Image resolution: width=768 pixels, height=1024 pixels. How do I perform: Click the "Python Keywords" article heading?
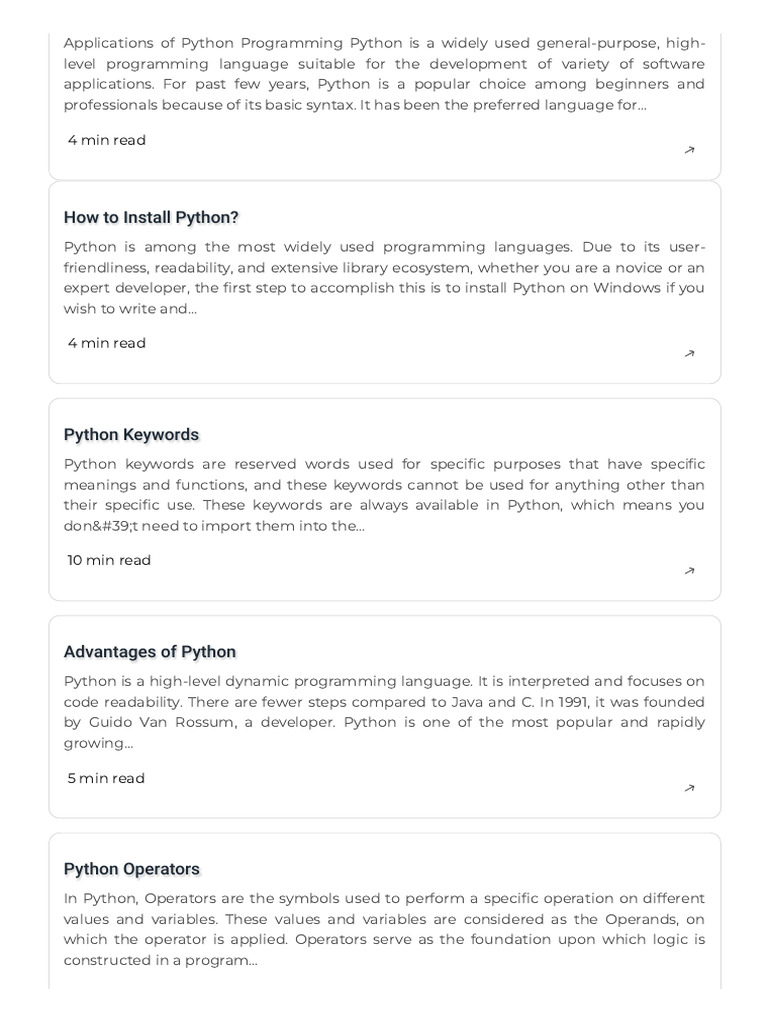click(x=131, y=434)
